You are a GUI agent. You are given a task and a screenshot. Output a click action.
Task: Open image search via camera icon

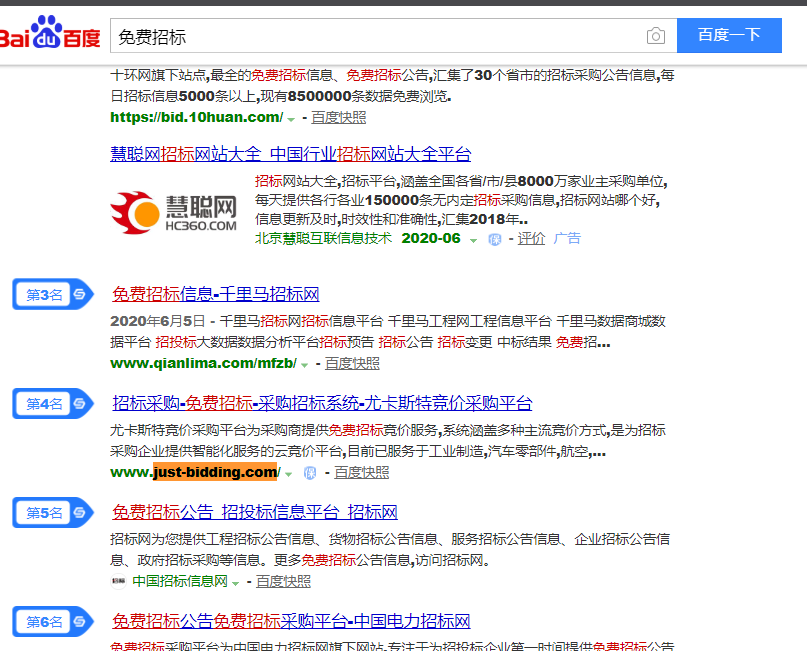(656, 36)
